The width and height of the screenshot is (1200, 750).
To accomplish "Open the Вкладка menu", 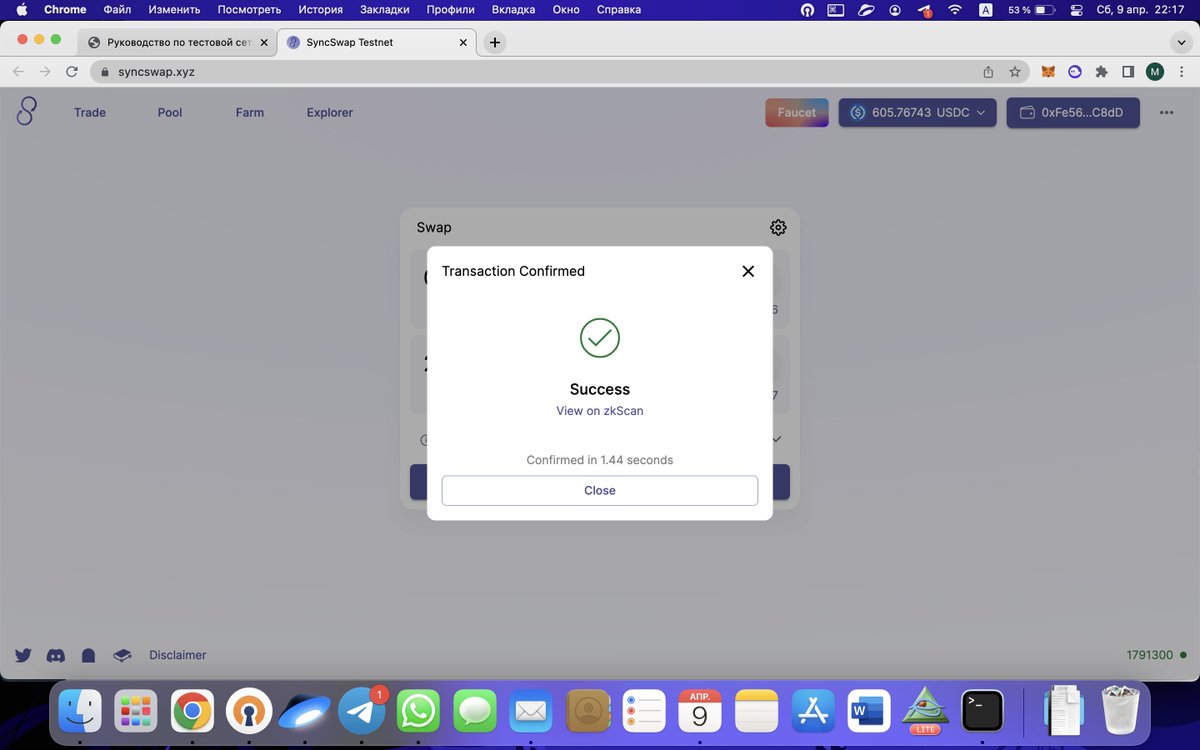I will [514, 10].
